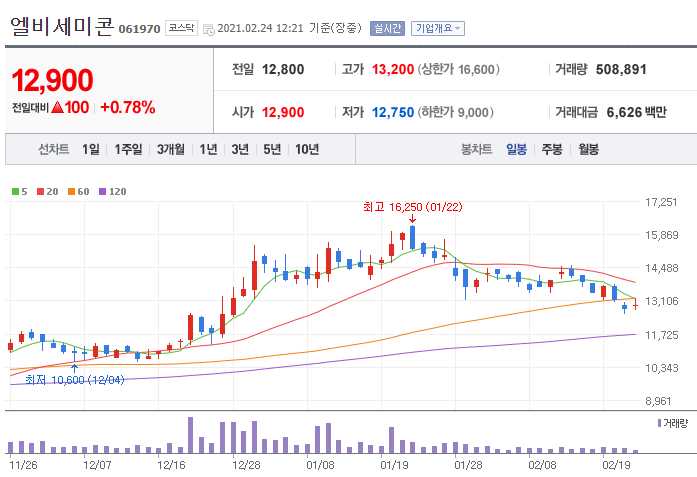The width and height of the screenshot is (697, 477).
Task: Click stock code 061970
Action: pyautogui.click(x=140, y=29)
